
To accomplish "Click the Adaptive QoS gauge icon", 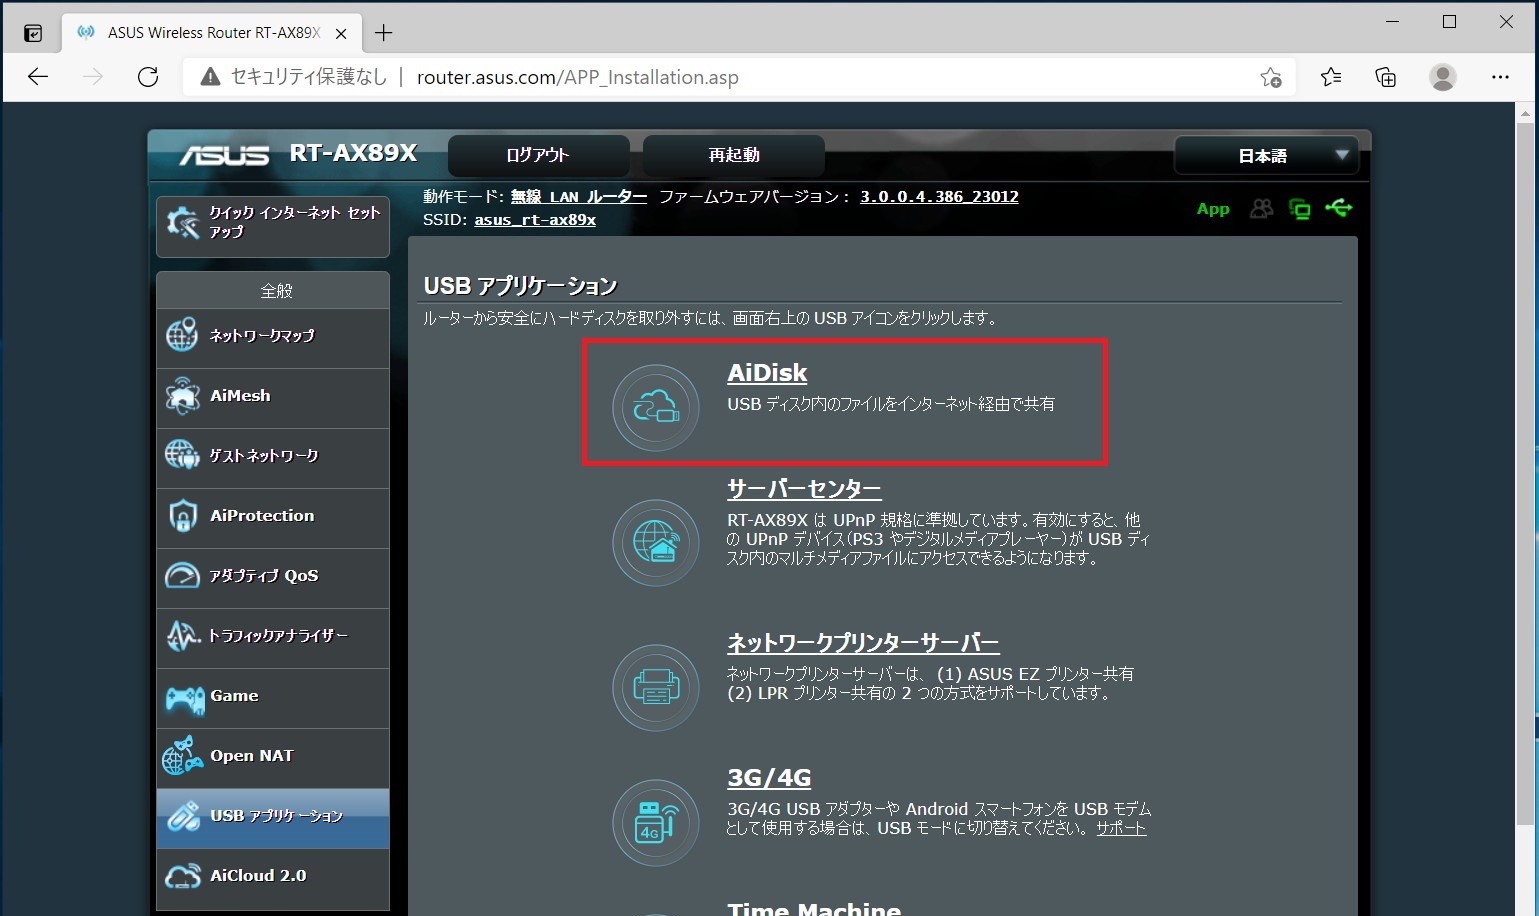I will (x=182, y=575).
